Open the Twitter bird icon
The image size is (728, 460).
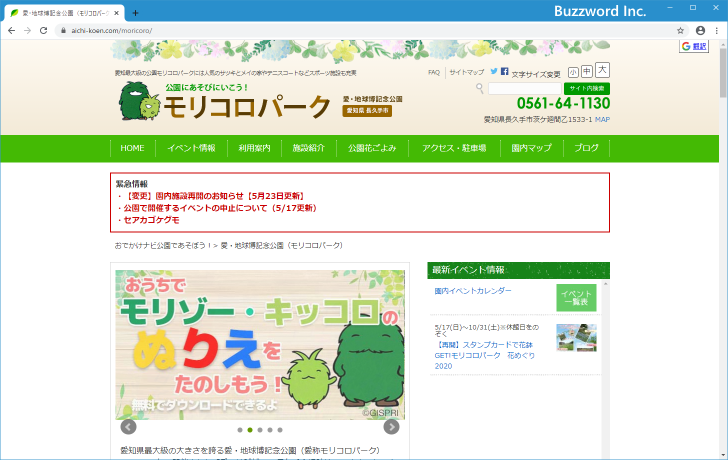pos(494,71)
